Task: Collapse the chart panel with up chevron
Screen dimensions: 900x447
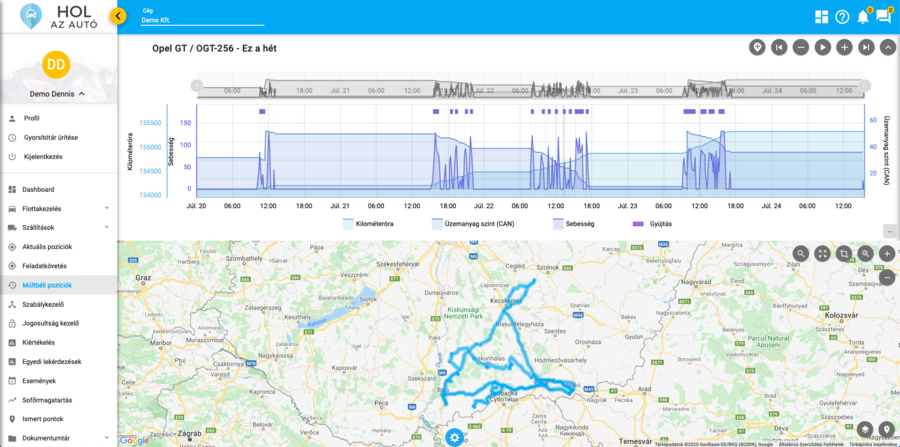Action: [x=887, y=47]
